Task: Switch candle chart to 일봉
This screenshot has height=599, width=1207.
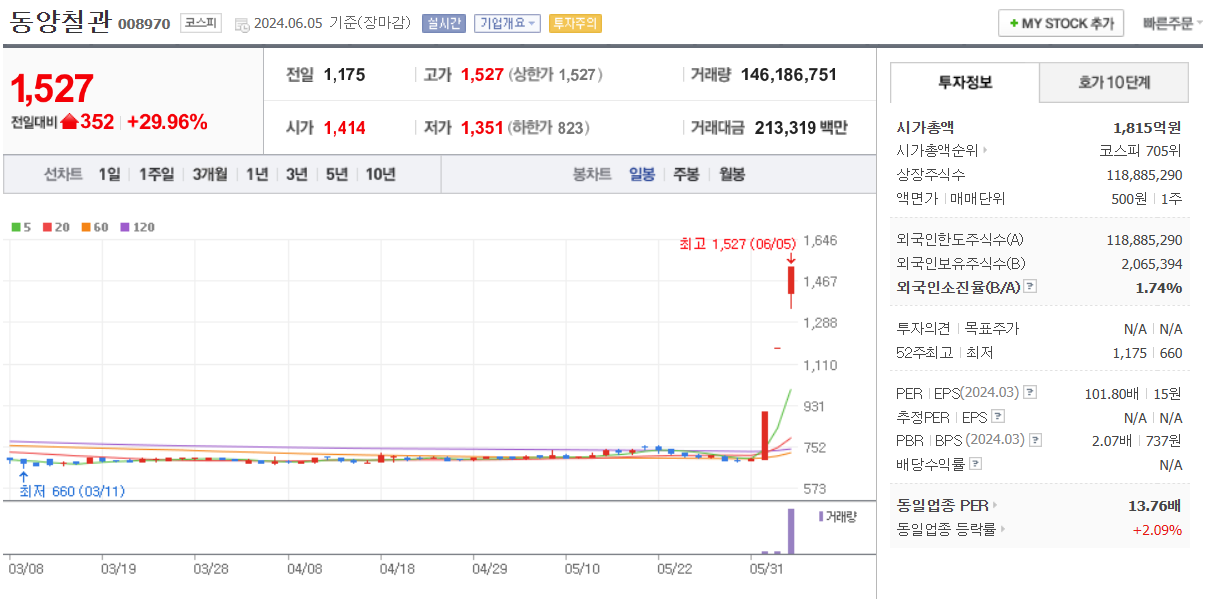Action: 642,174
